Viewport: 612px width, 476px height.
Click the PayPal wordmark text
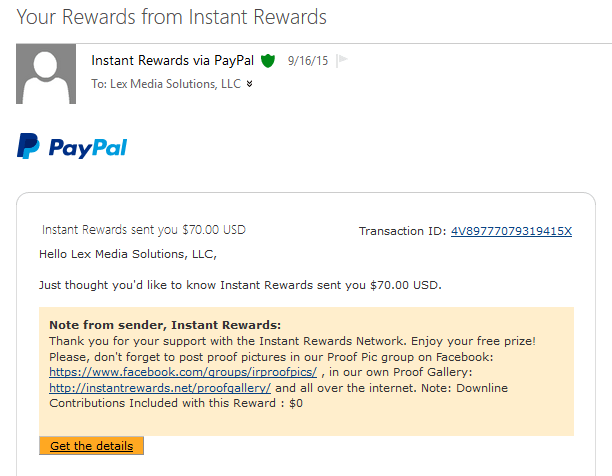[x=88, y=147]
